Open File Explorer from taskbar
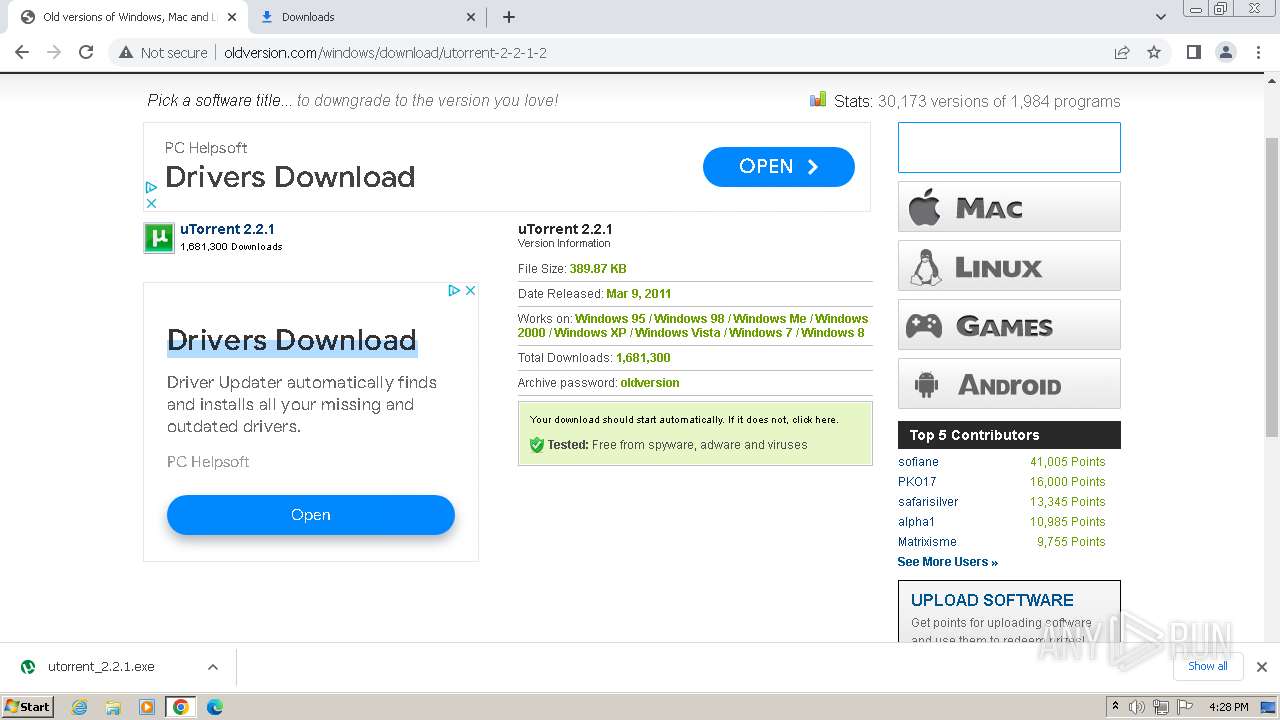The width and height of the screenshot is (1280, 720). click(x=113, y=707)
